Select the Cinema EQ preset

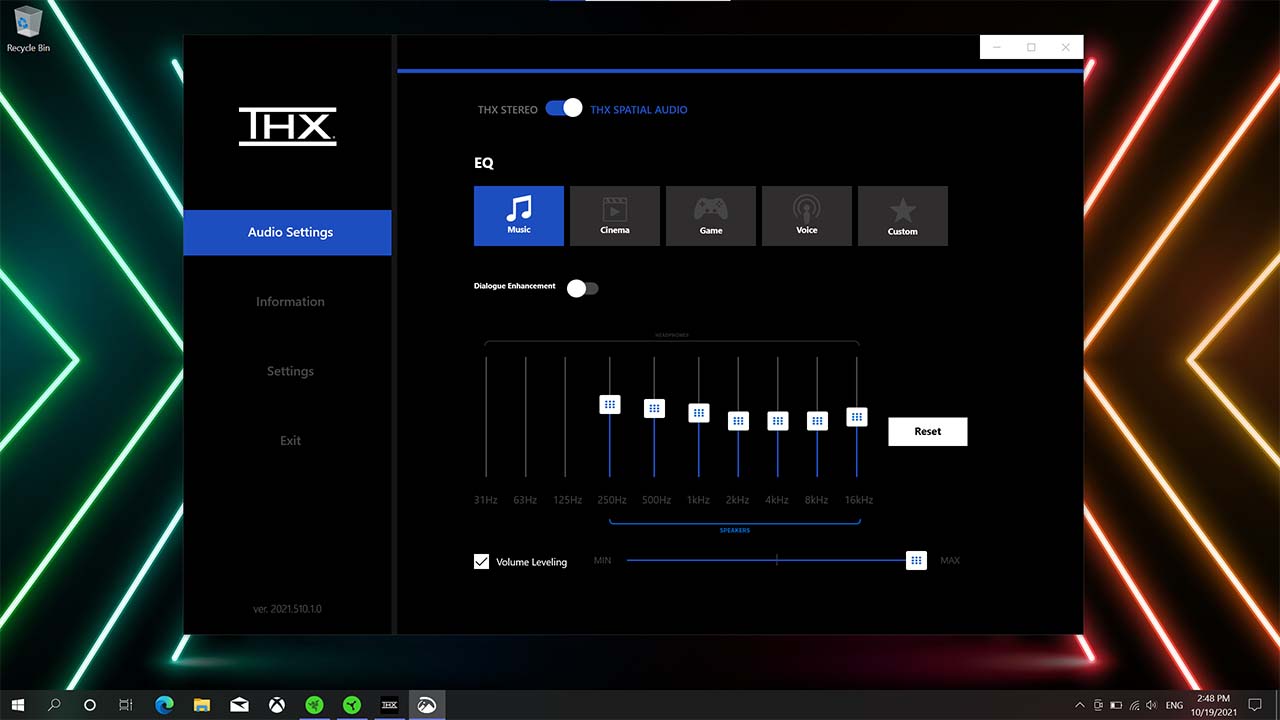pos(614,215)
